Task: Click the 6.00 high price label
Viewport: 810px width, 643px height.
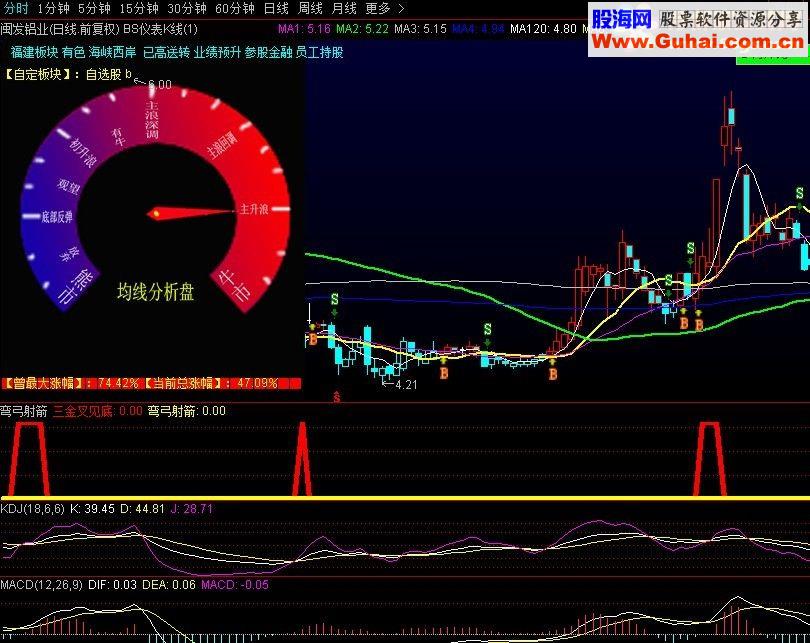Action: [160, 84]
